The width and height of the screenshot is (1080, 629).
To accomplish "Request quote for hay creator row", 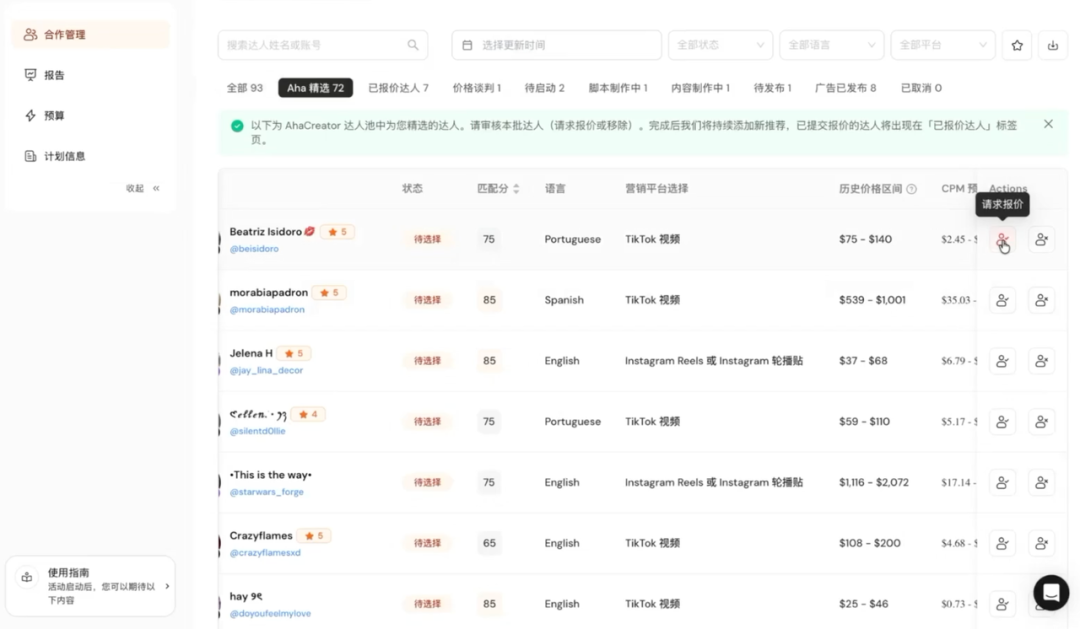I will 1002,604.
